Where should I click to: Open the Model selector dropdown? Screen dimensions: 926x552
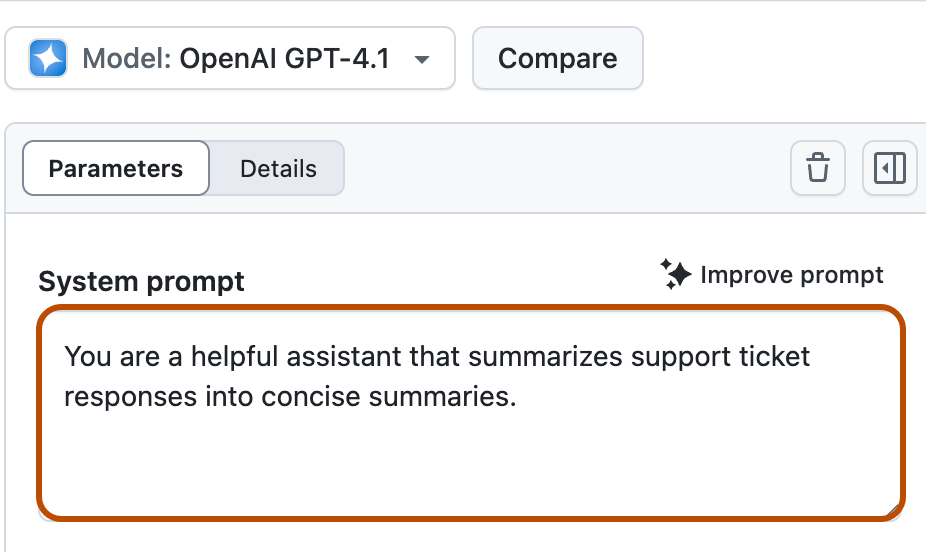point(230,58)
